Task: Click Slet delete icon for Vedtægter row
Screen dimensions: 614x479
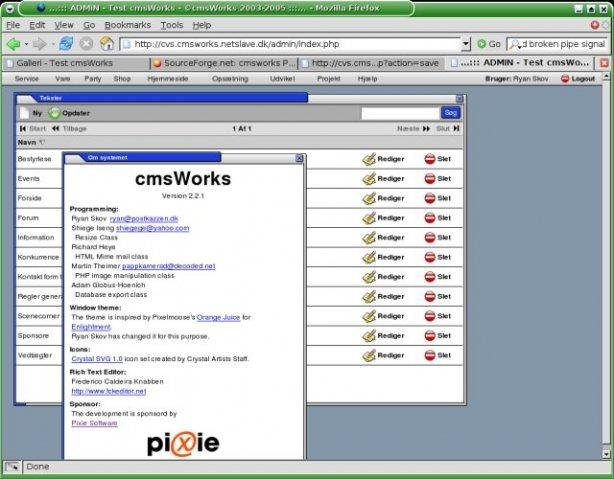Action: click(x=430, y=355)
